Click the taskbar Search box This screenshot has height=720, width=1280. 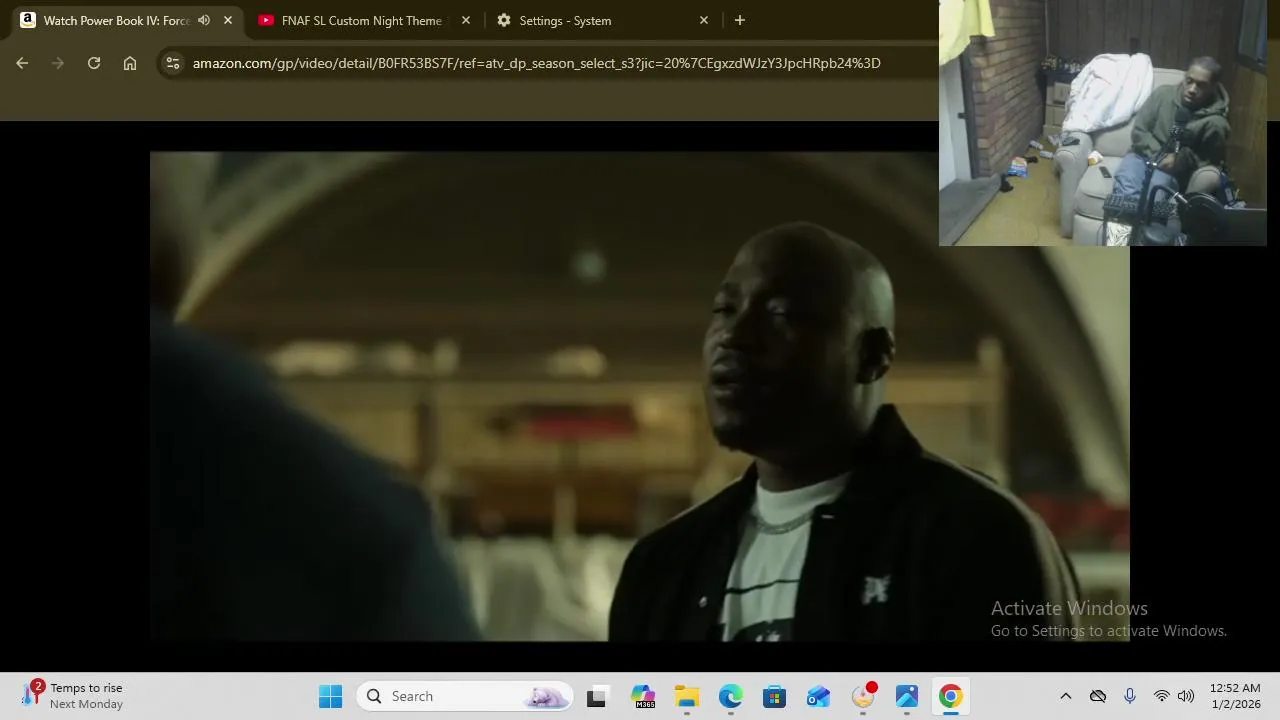click(465, 696)
